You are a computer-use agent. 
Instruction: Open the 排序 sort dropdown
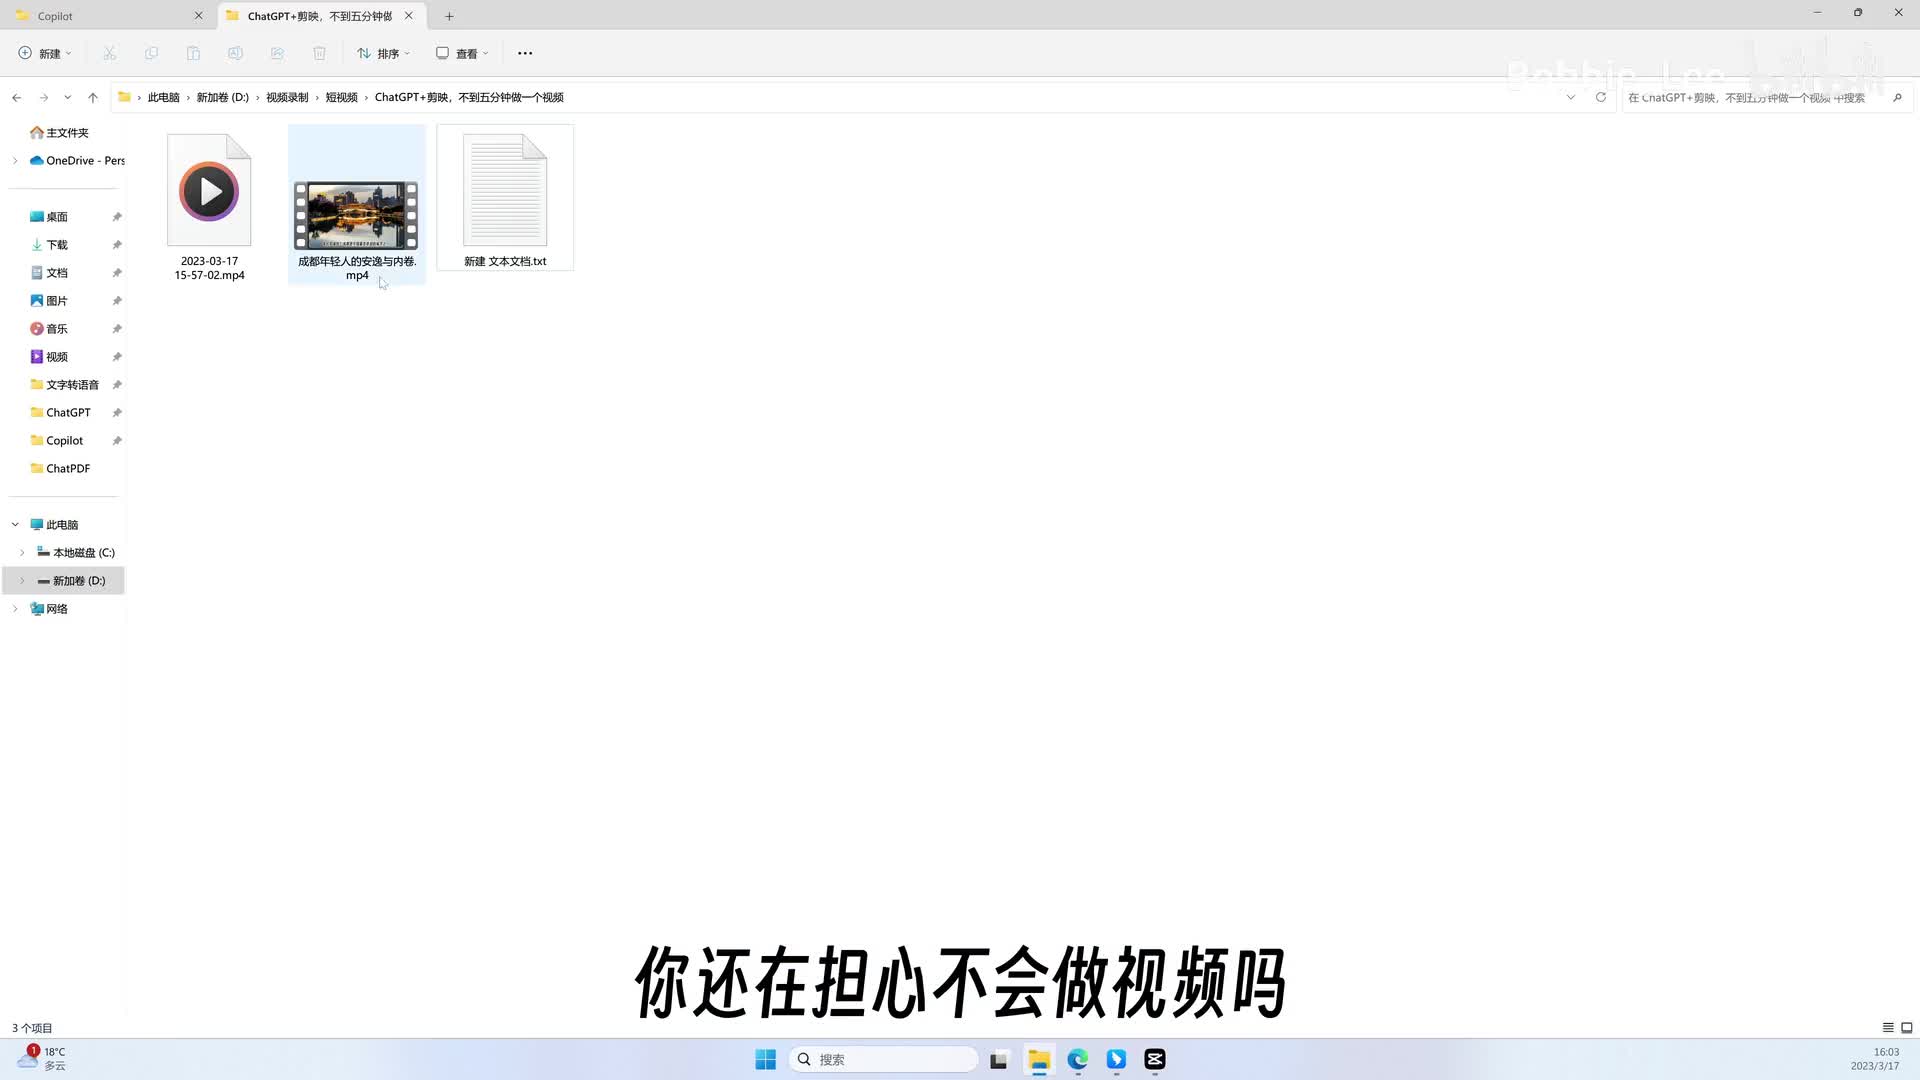pyautogui.click(x=383, y=53)
